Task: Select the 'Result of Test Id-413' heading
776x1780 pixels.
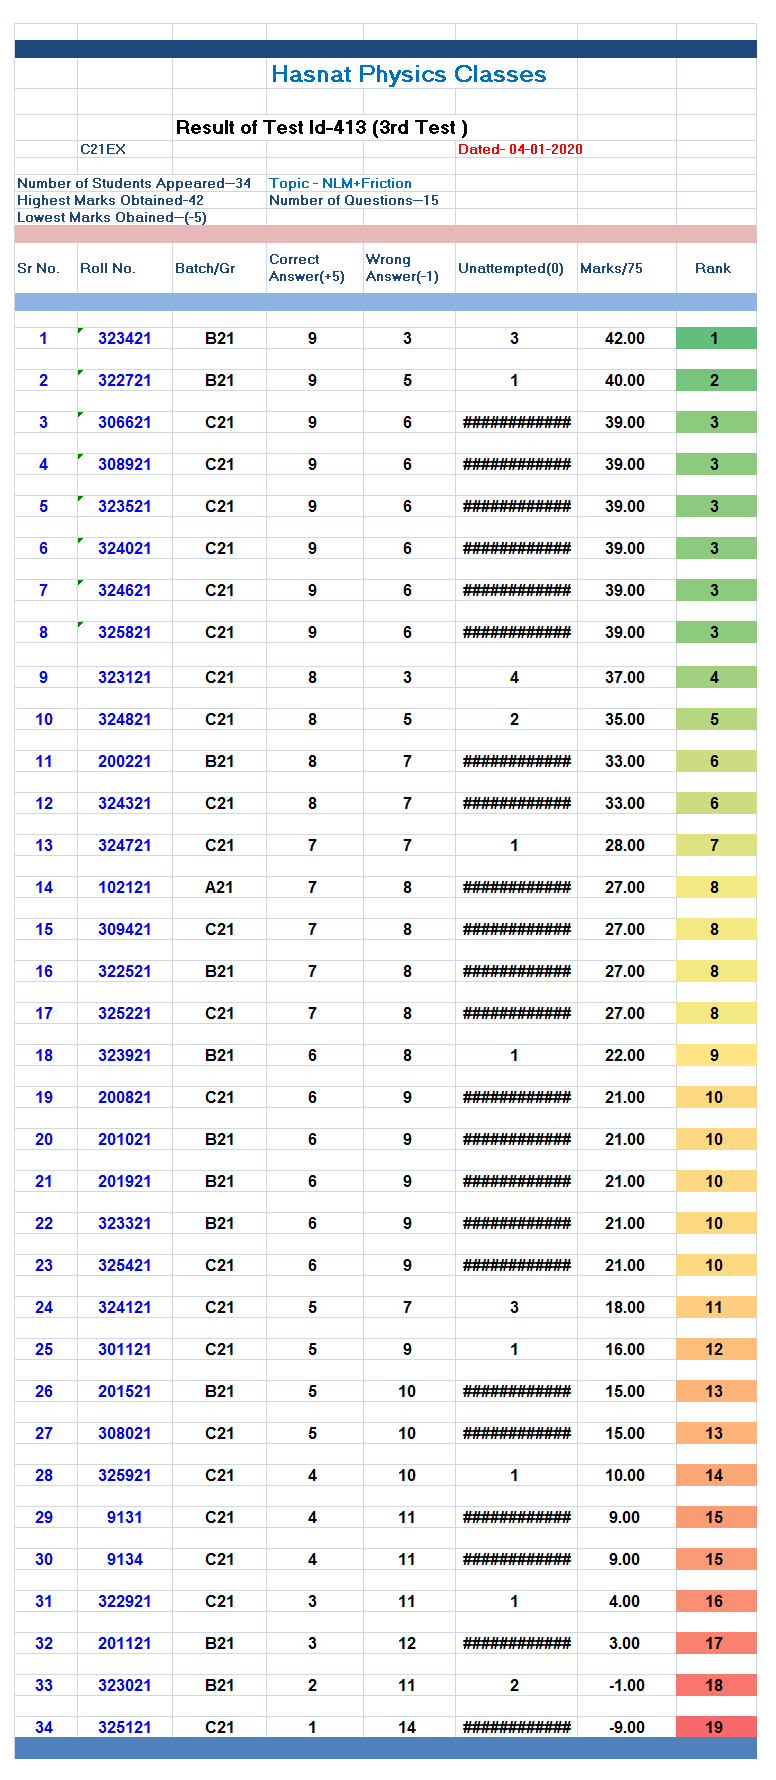Action: [x=322, y=128]
